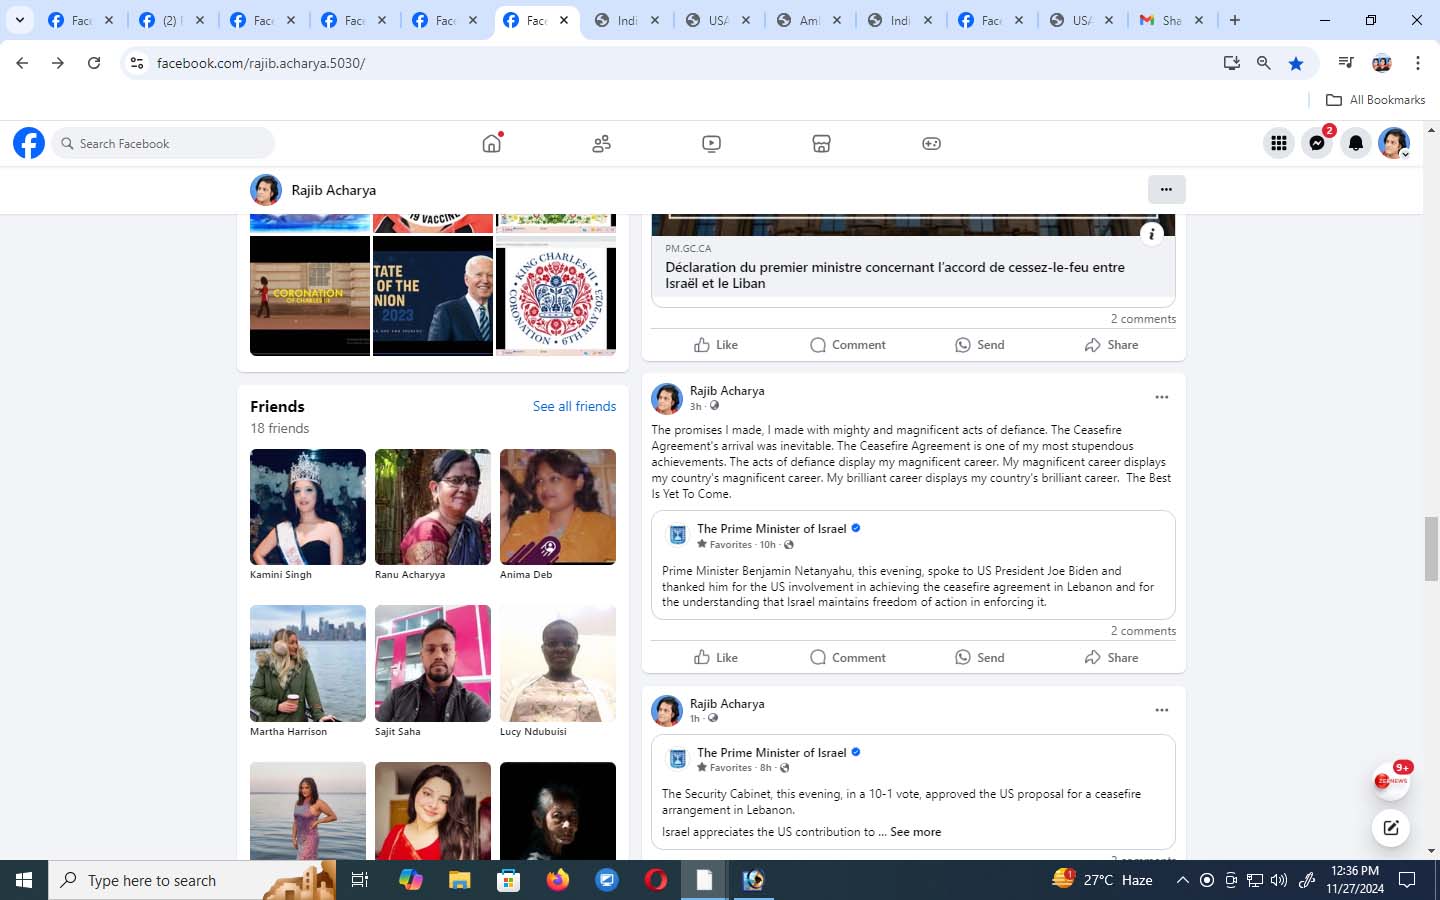Send the ceasefire promises post
This screenshot has height=900, width=1440.
click(980, 657)
